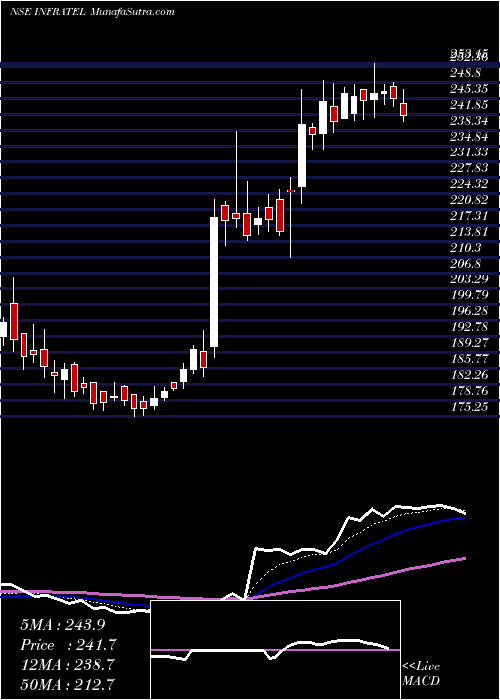This screenshot has width=500, height=700.
Task: Click inside the MACD inset chart
Action: 275,650
